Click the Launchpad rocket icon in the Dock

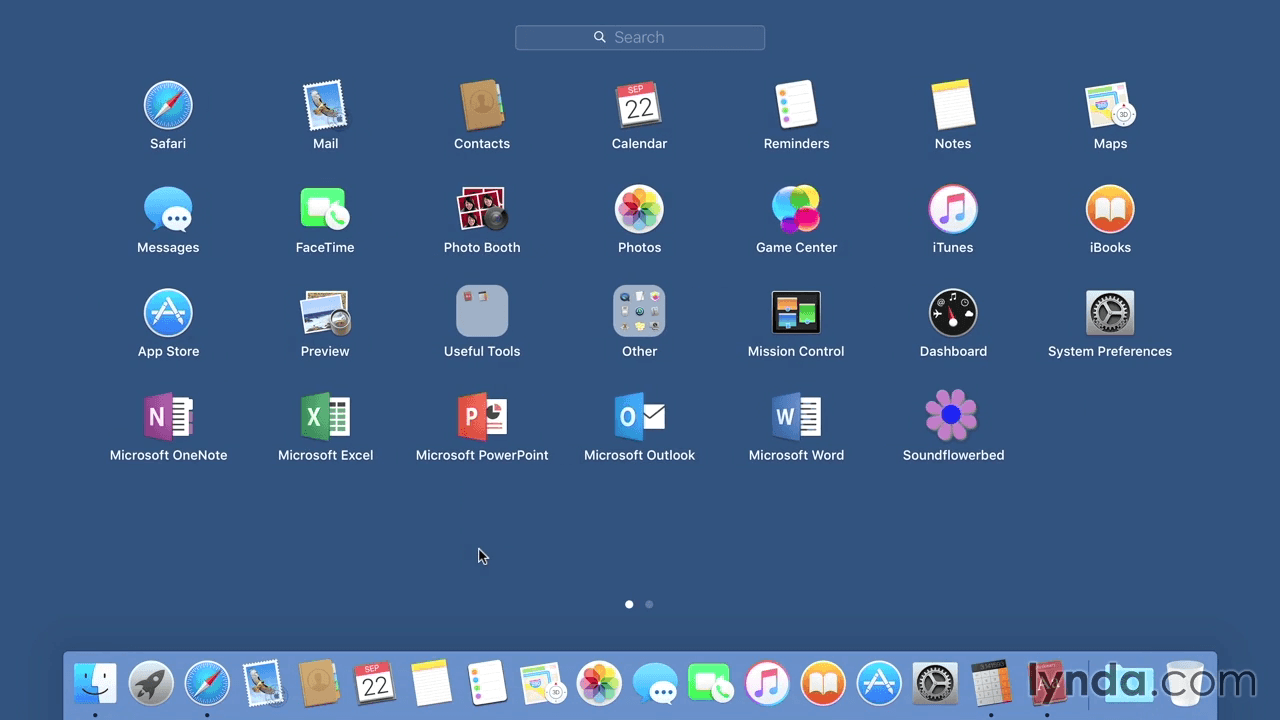pyautogui.click(x=151, y=684)
